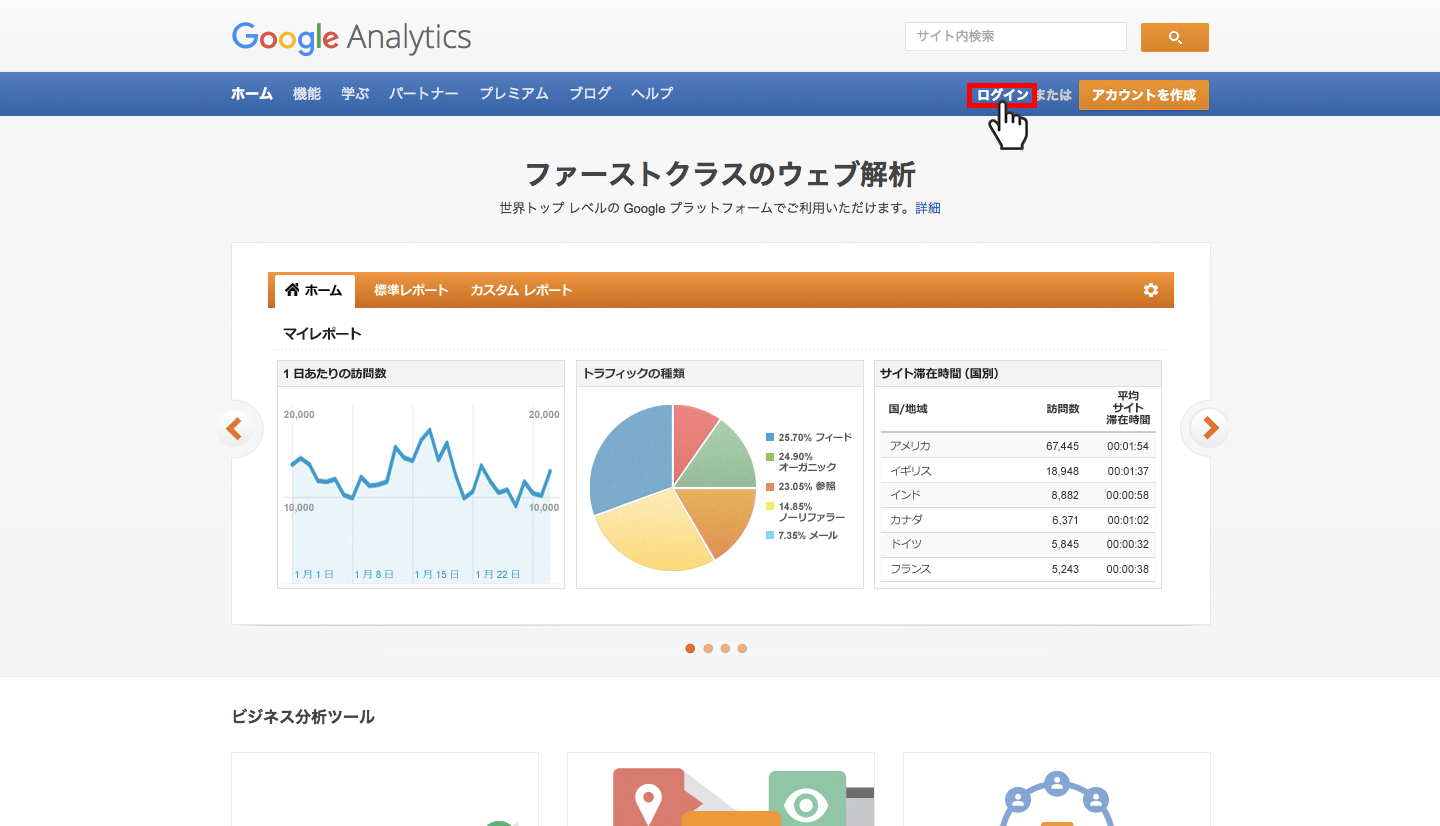
Task: Click the 24.90% オーガニック legend entry
Action: tap(801, 462)
